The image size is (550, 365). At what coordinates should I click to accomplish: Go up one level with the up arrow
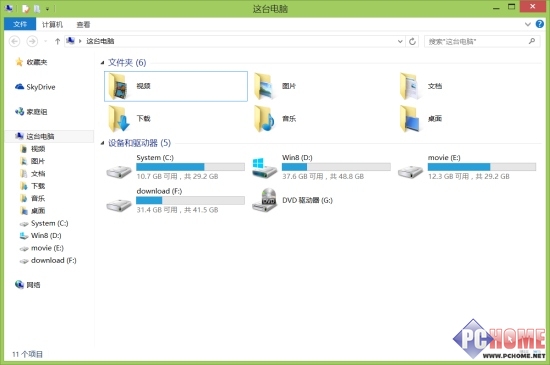(x=57, y=41)
